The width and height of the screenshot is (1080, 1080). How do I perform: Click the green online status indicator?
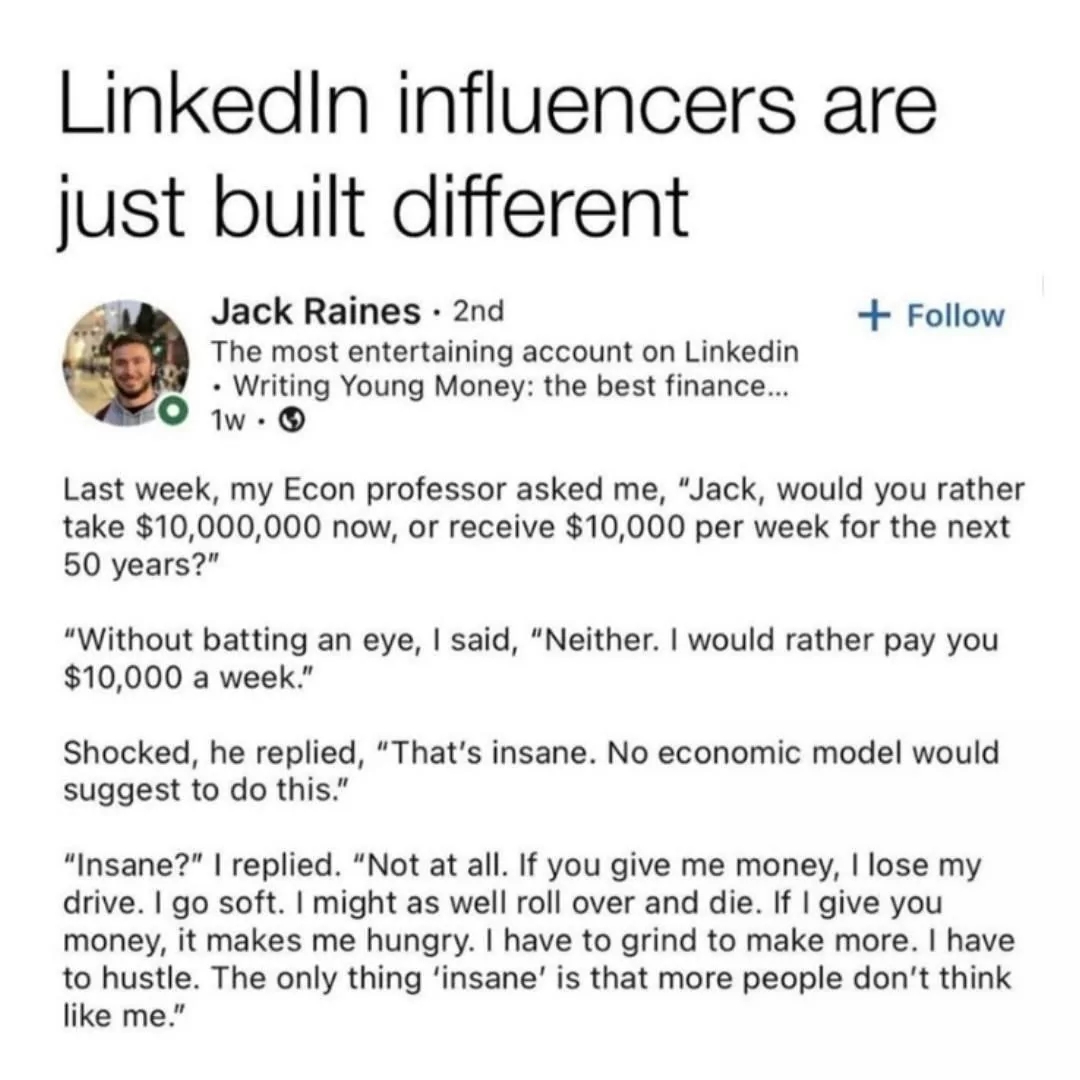click(x=172, y=411)
